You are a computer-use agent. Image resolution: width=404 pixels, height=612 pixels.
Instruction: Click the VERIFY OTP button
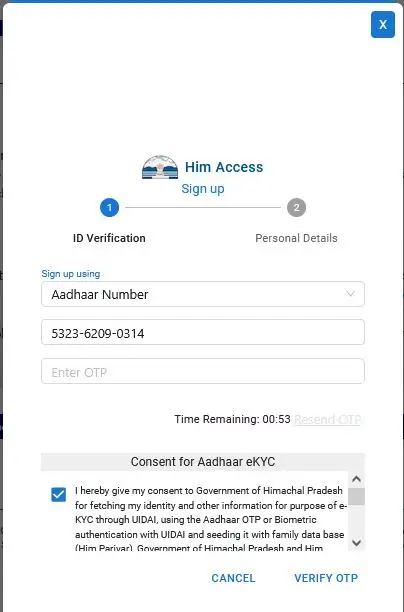click(x=326, y=578)
